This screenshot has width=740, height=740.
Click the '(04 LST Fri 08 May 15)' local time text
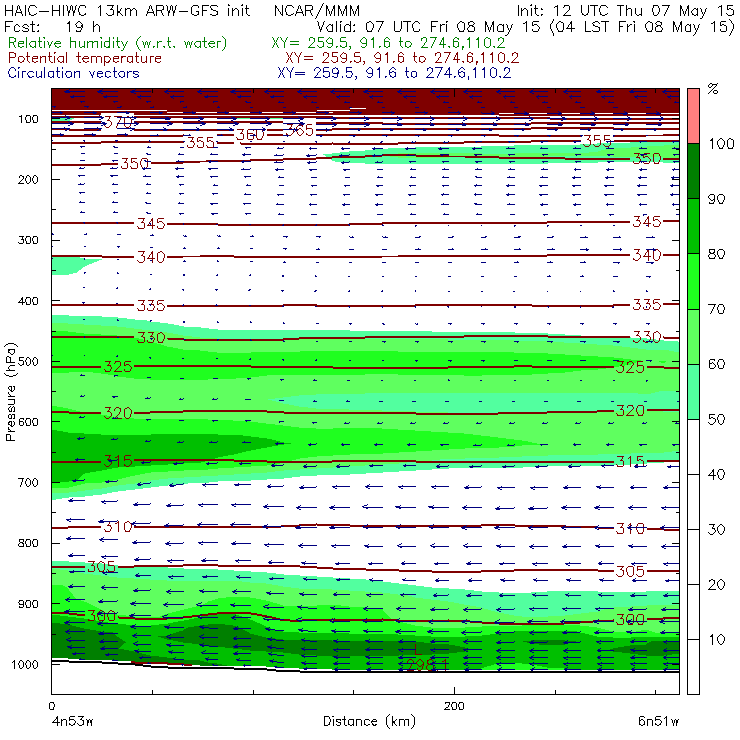coord(642,27)
